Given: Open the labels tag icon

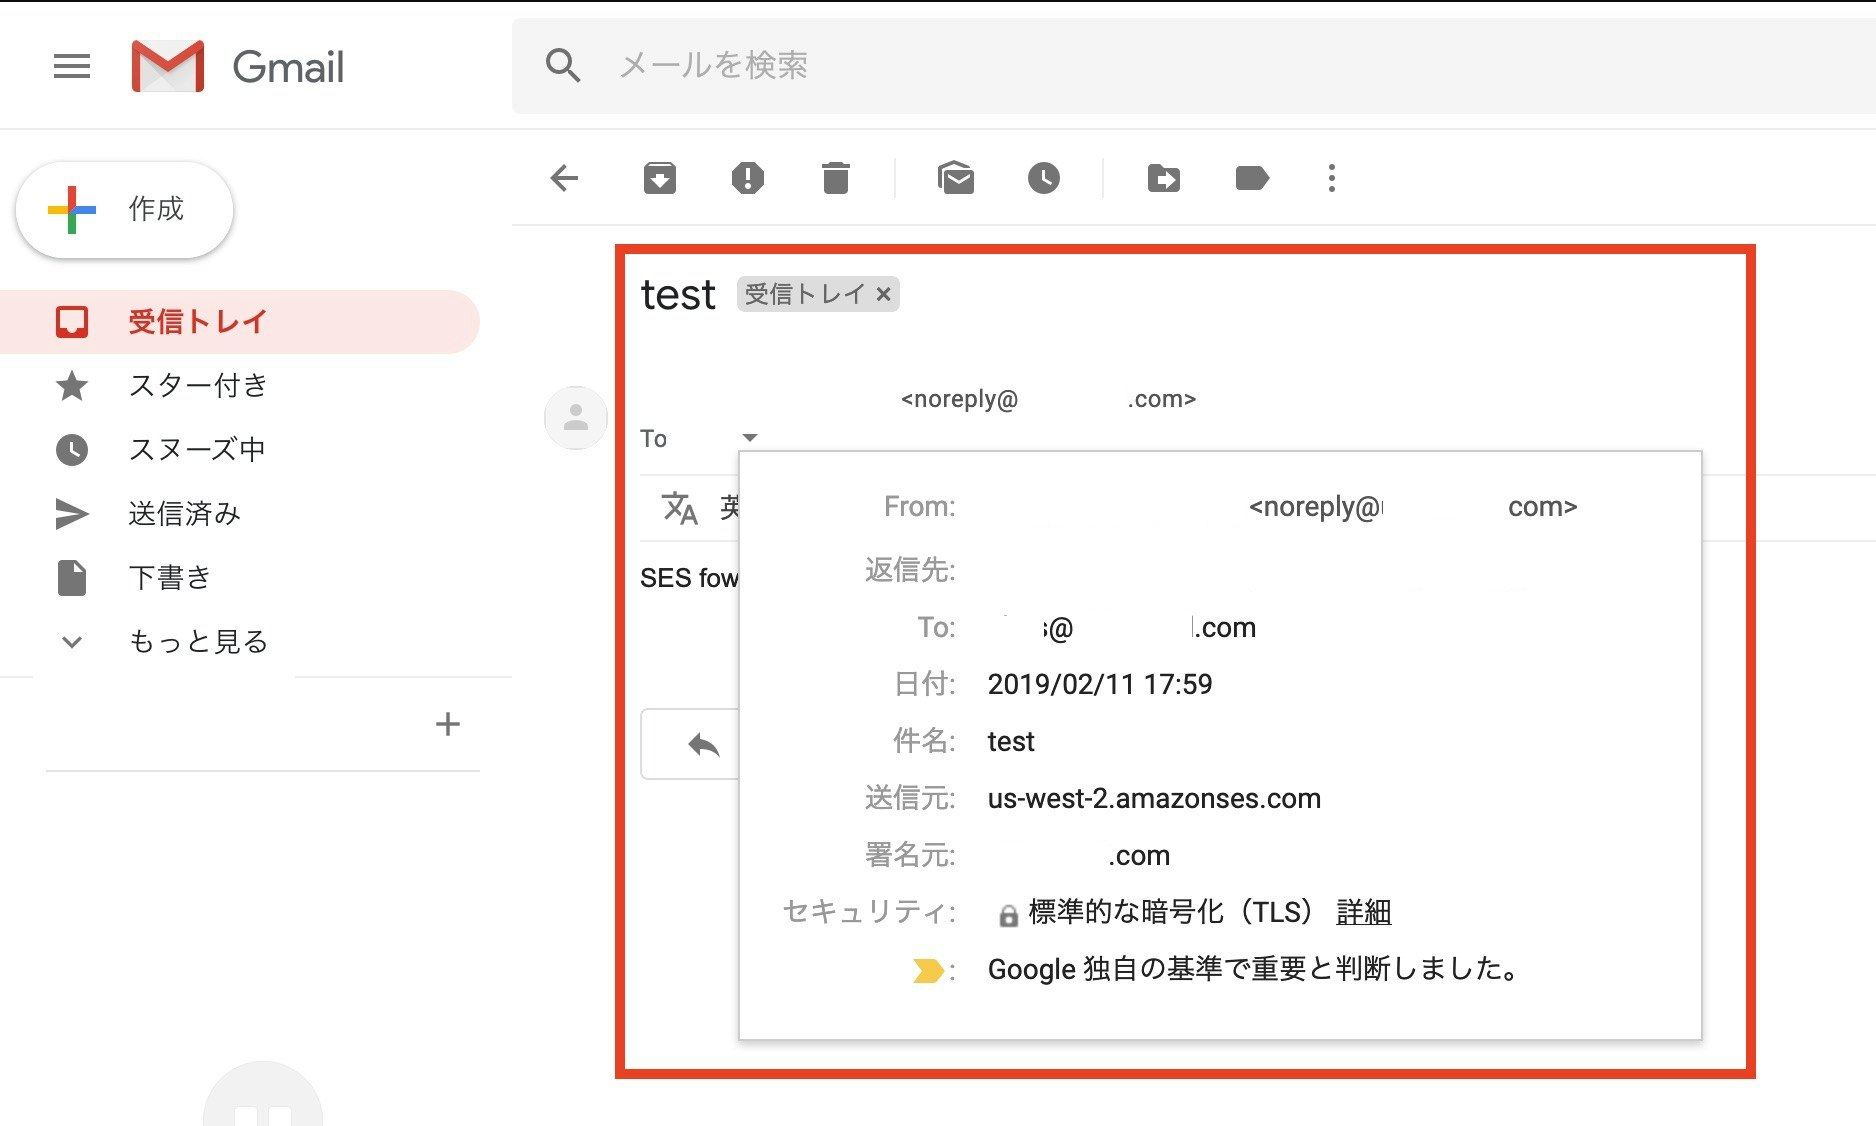Looking at the screenshot, I should coord(1252,179).
